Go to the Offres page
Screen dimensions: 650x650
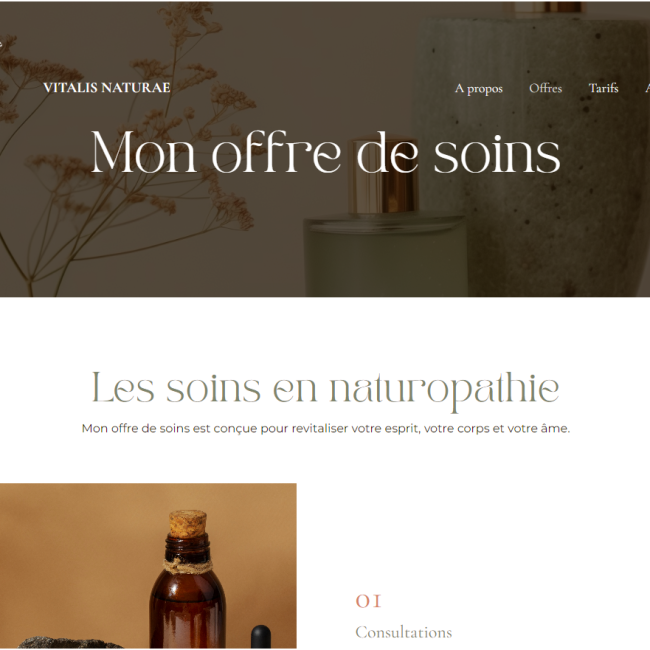[x=545, y=88]
